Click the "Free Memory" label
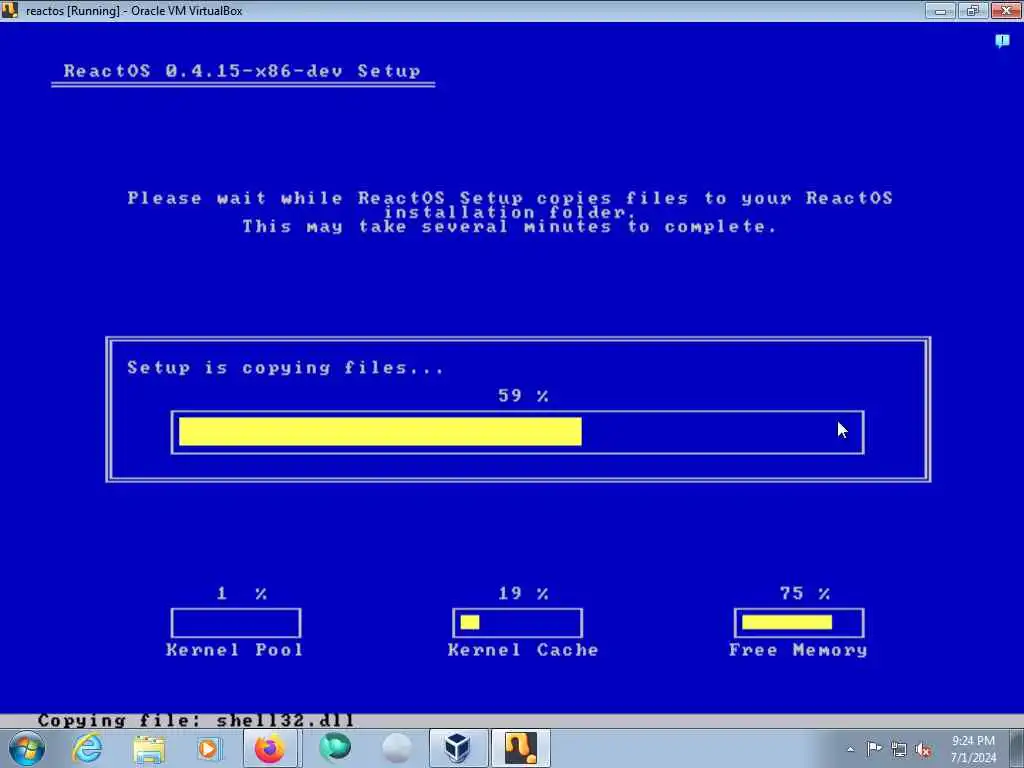 (x=798, y=650)
